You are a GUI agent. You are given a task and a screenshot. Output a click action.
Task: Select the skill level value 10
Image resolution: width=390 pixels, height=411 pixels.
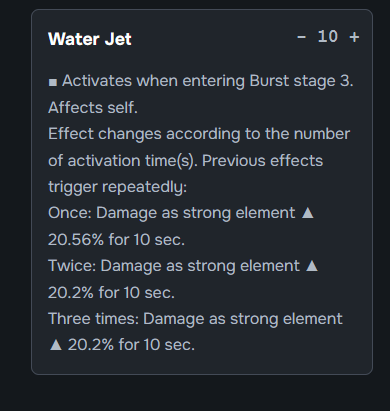coord(328,36)
